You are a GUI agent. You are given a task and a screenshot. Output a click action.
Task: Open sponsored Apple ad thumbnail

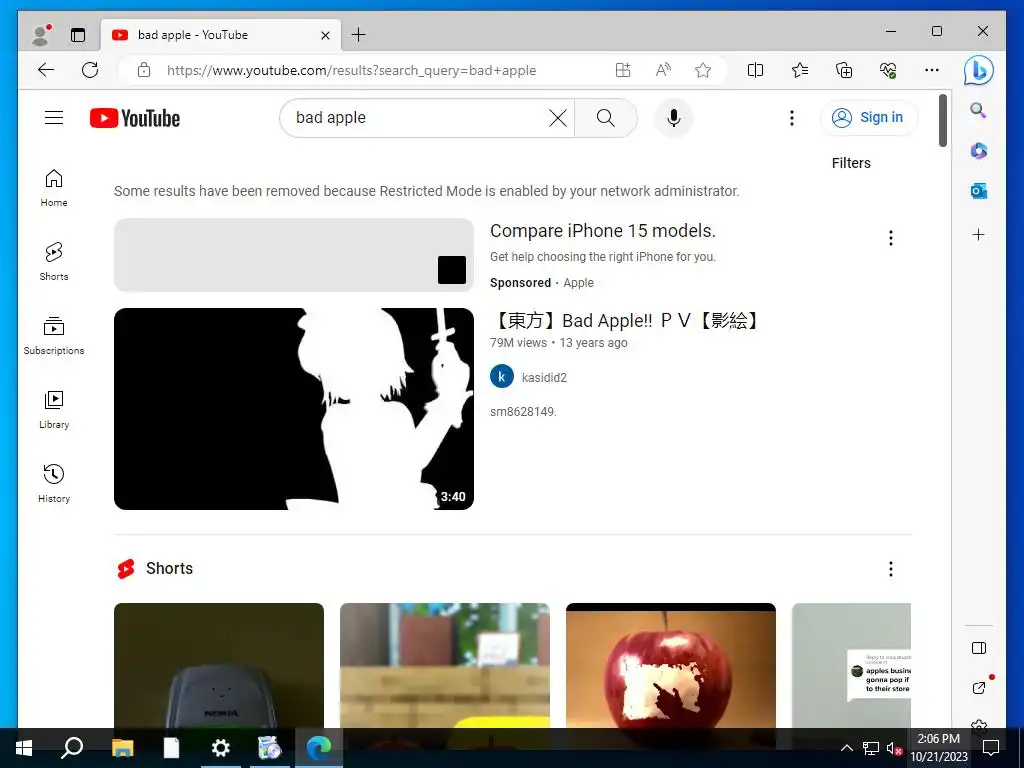[294, 255]
